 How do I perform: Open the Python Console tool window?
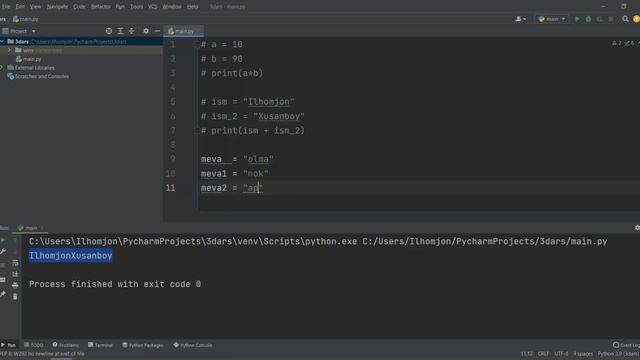click(x=193, y=345)
